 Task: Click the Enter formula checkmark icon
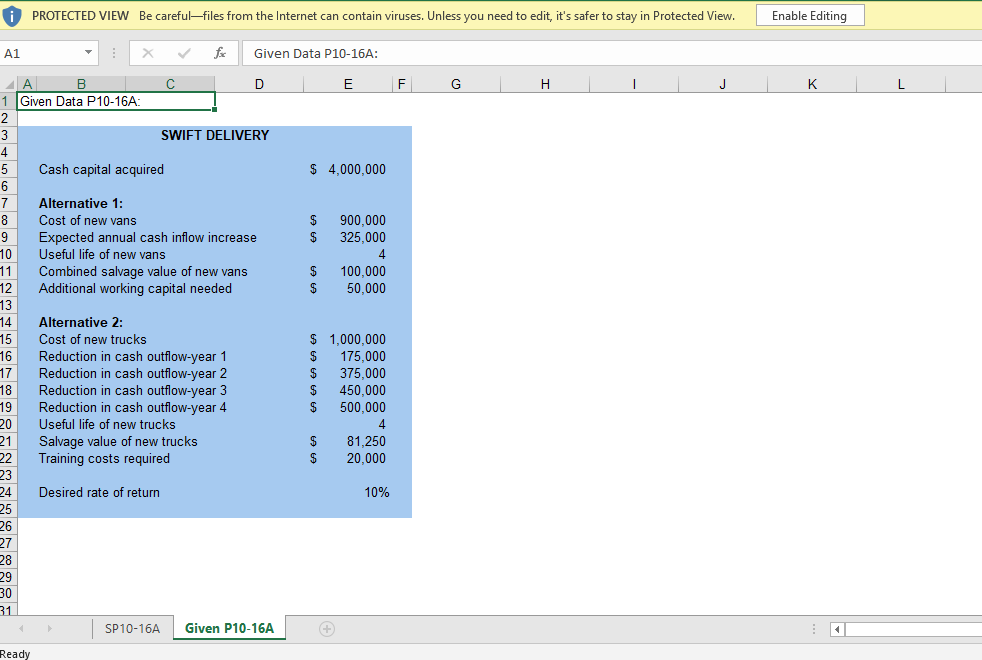(x=184, y=53)
